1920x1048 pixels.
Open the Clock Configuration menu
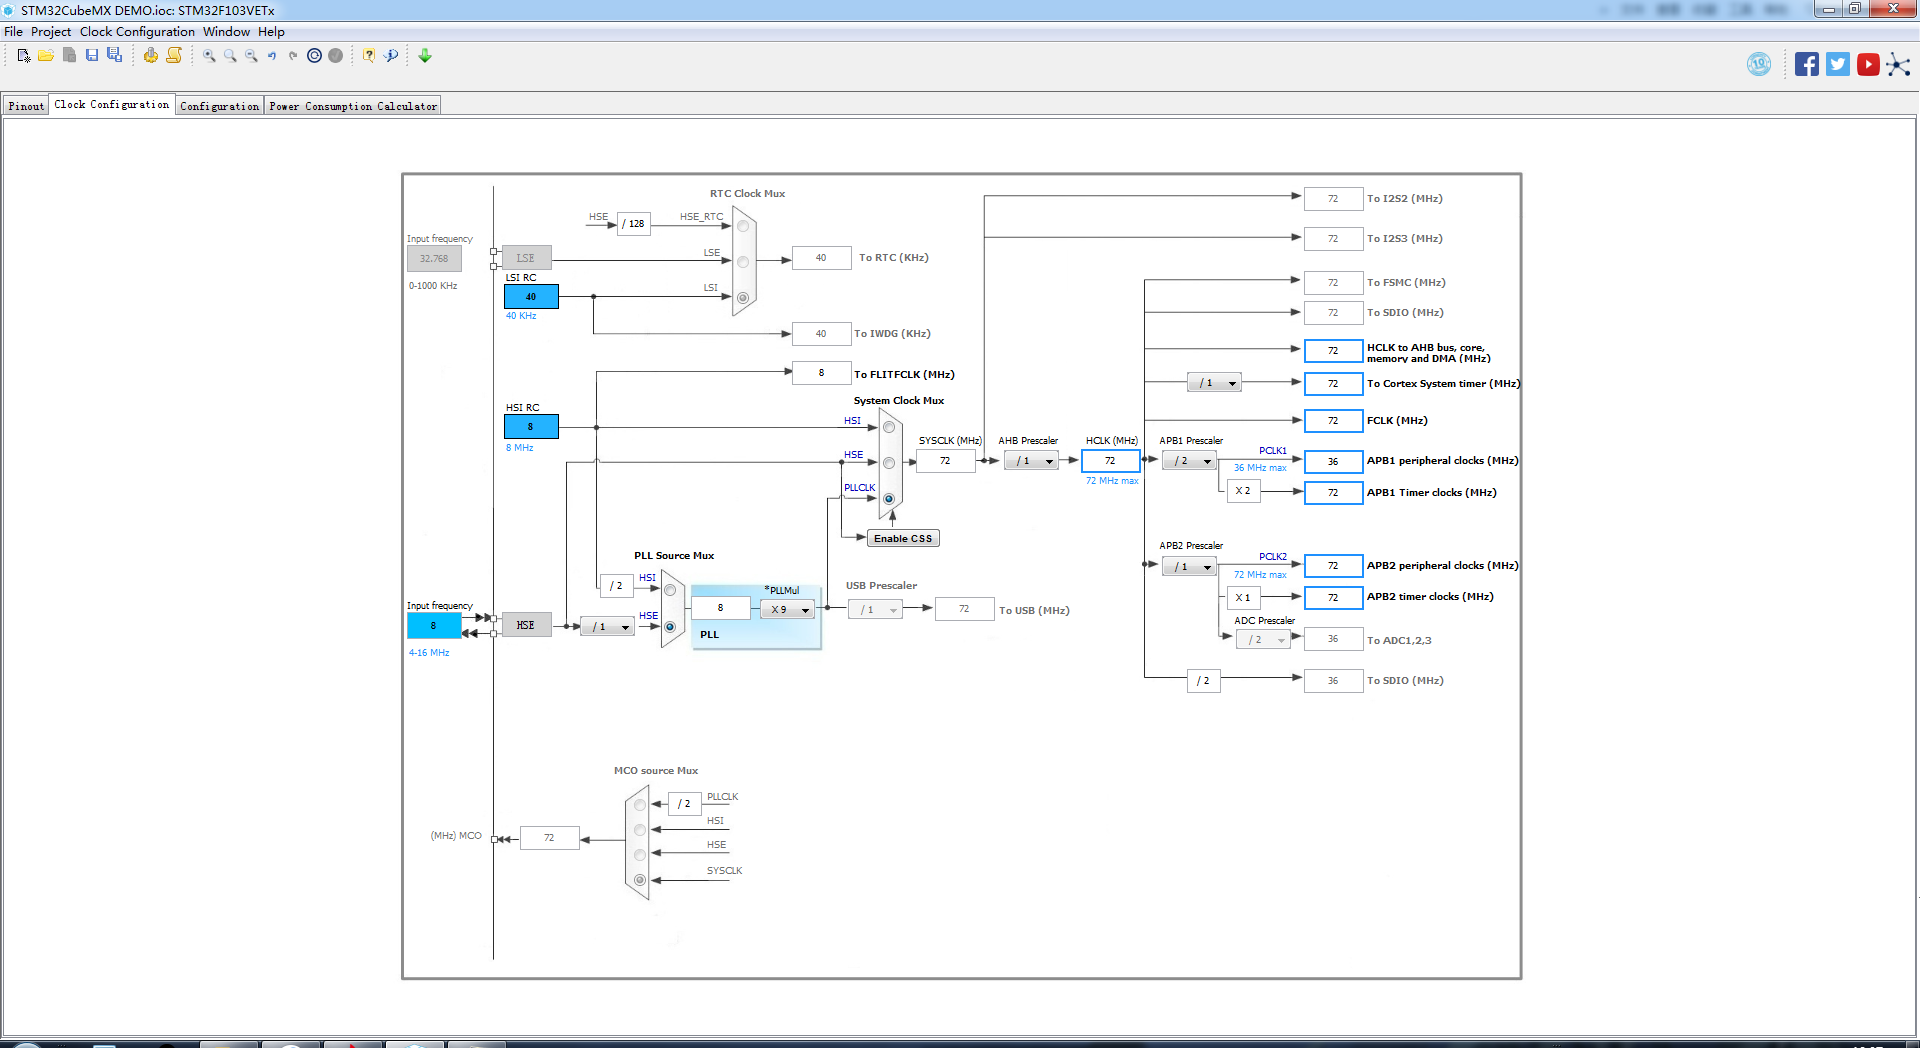point(137,32)
